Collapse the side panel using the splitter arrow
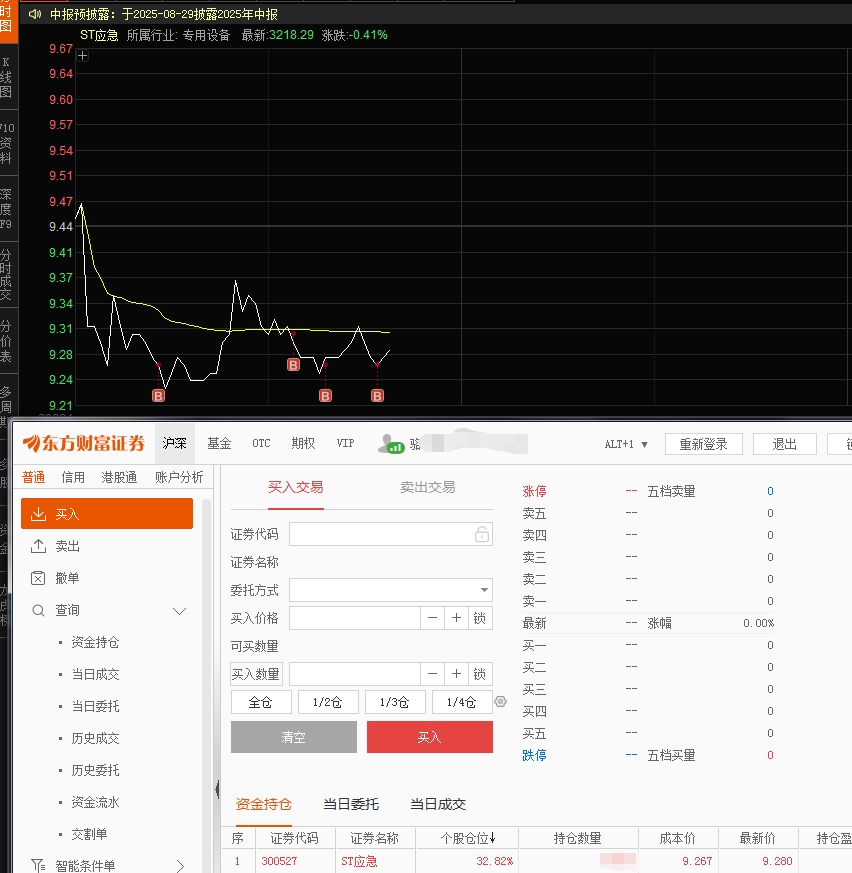852x873 pixels. [x=217, y=789]
